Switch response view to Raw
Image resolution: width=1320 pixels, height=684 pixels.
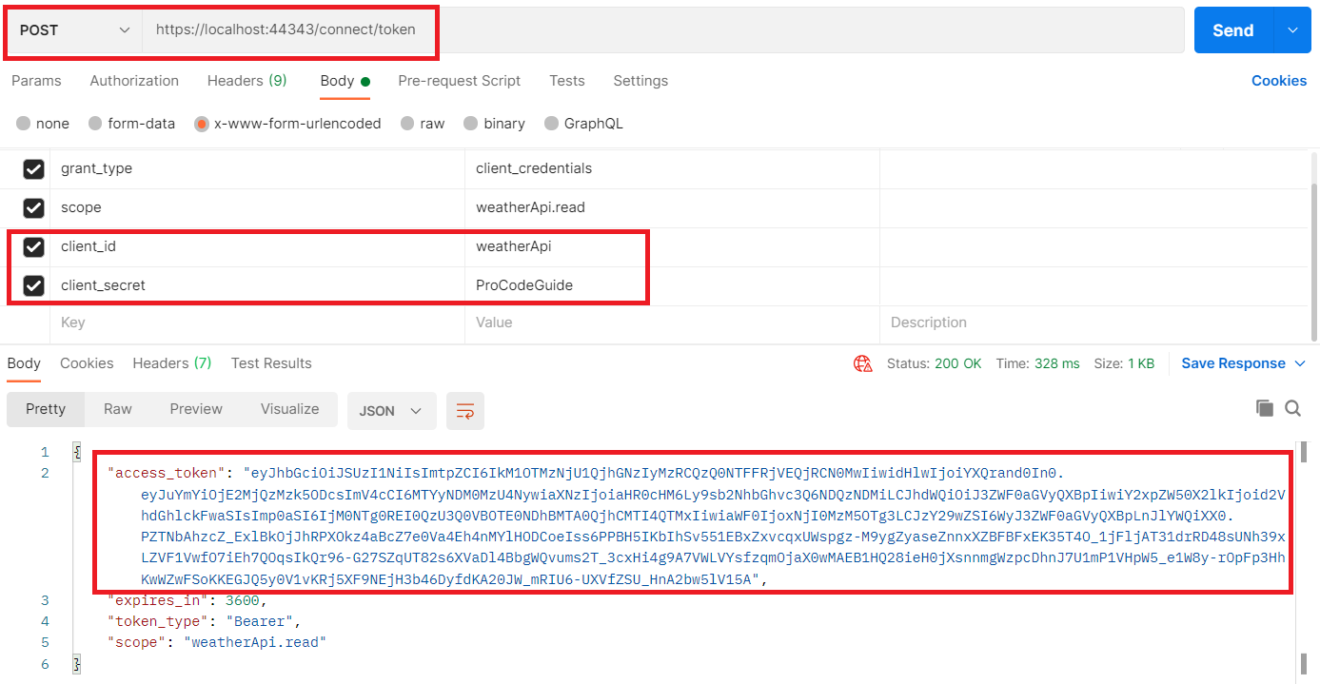(118, 409)
